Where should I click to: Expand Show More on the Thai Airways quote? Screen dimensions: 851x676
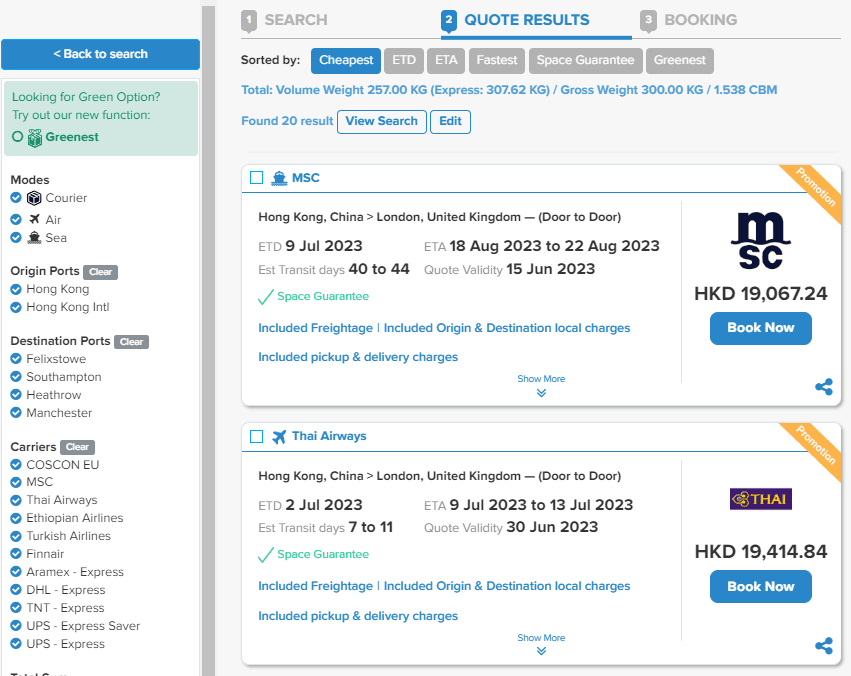click(x=541, y=638)
